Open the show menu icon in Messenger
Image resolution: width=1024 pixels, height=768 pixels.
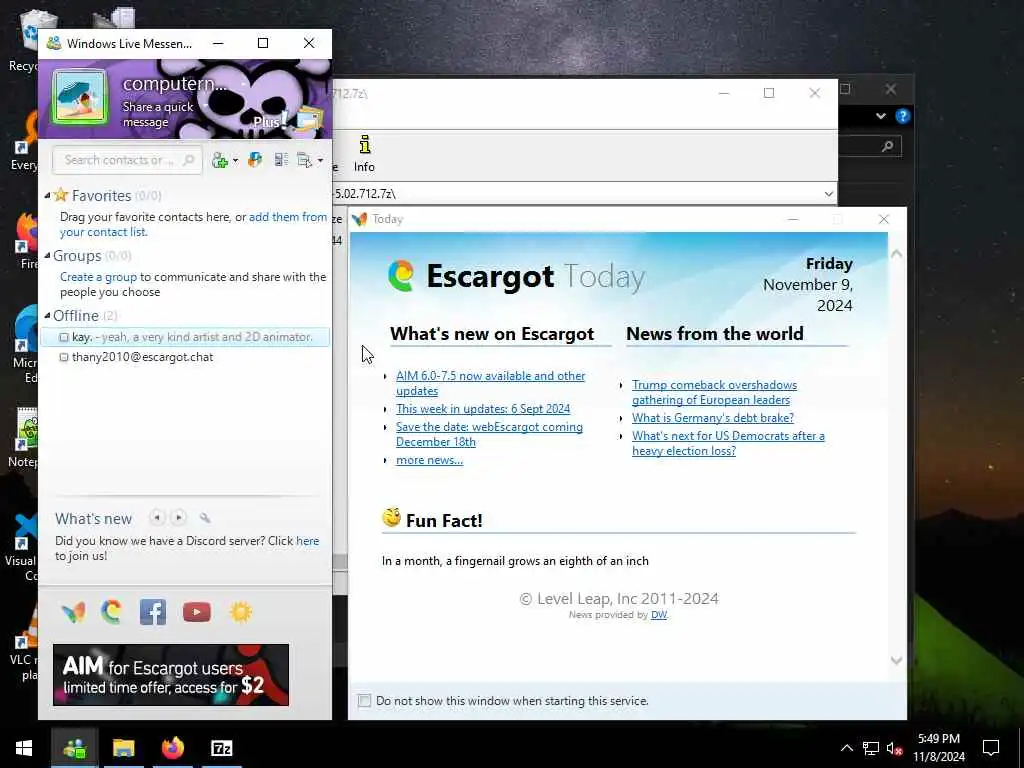(x=304, y=160)
